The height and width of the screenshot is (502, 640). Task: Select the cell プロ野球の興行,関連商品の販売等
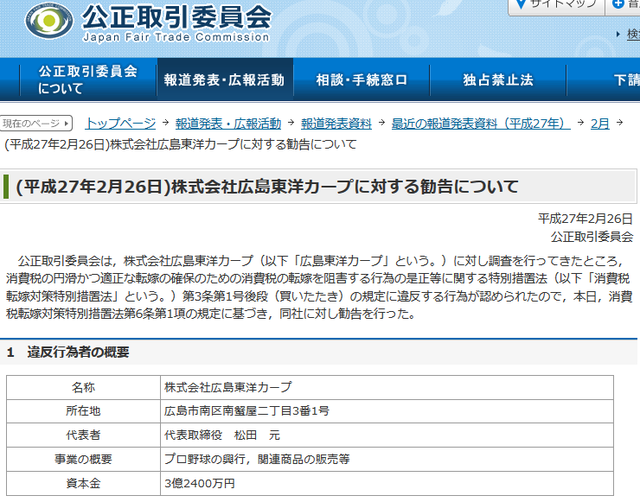click(387, 459)
